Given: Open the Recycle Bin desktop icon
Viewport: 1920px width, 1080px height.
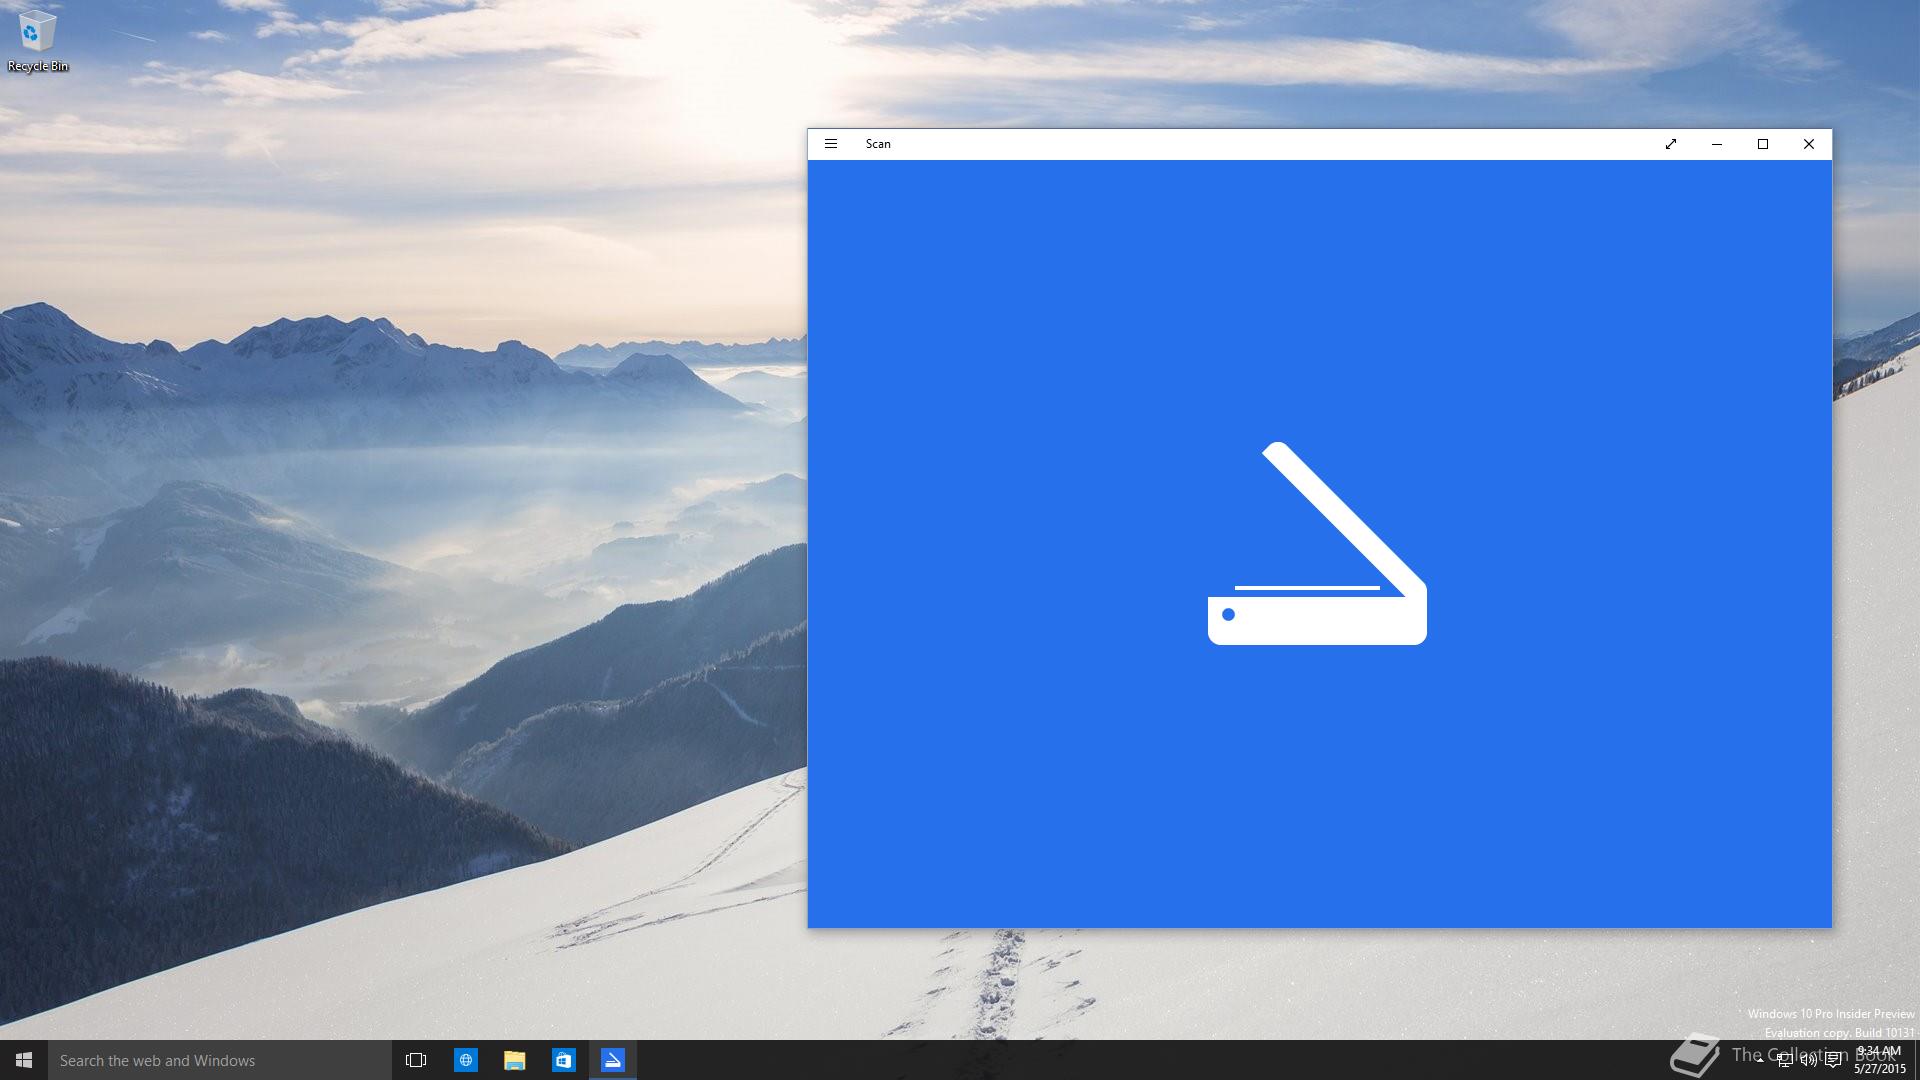Looking at the screenshot, I should click(37, 41).
